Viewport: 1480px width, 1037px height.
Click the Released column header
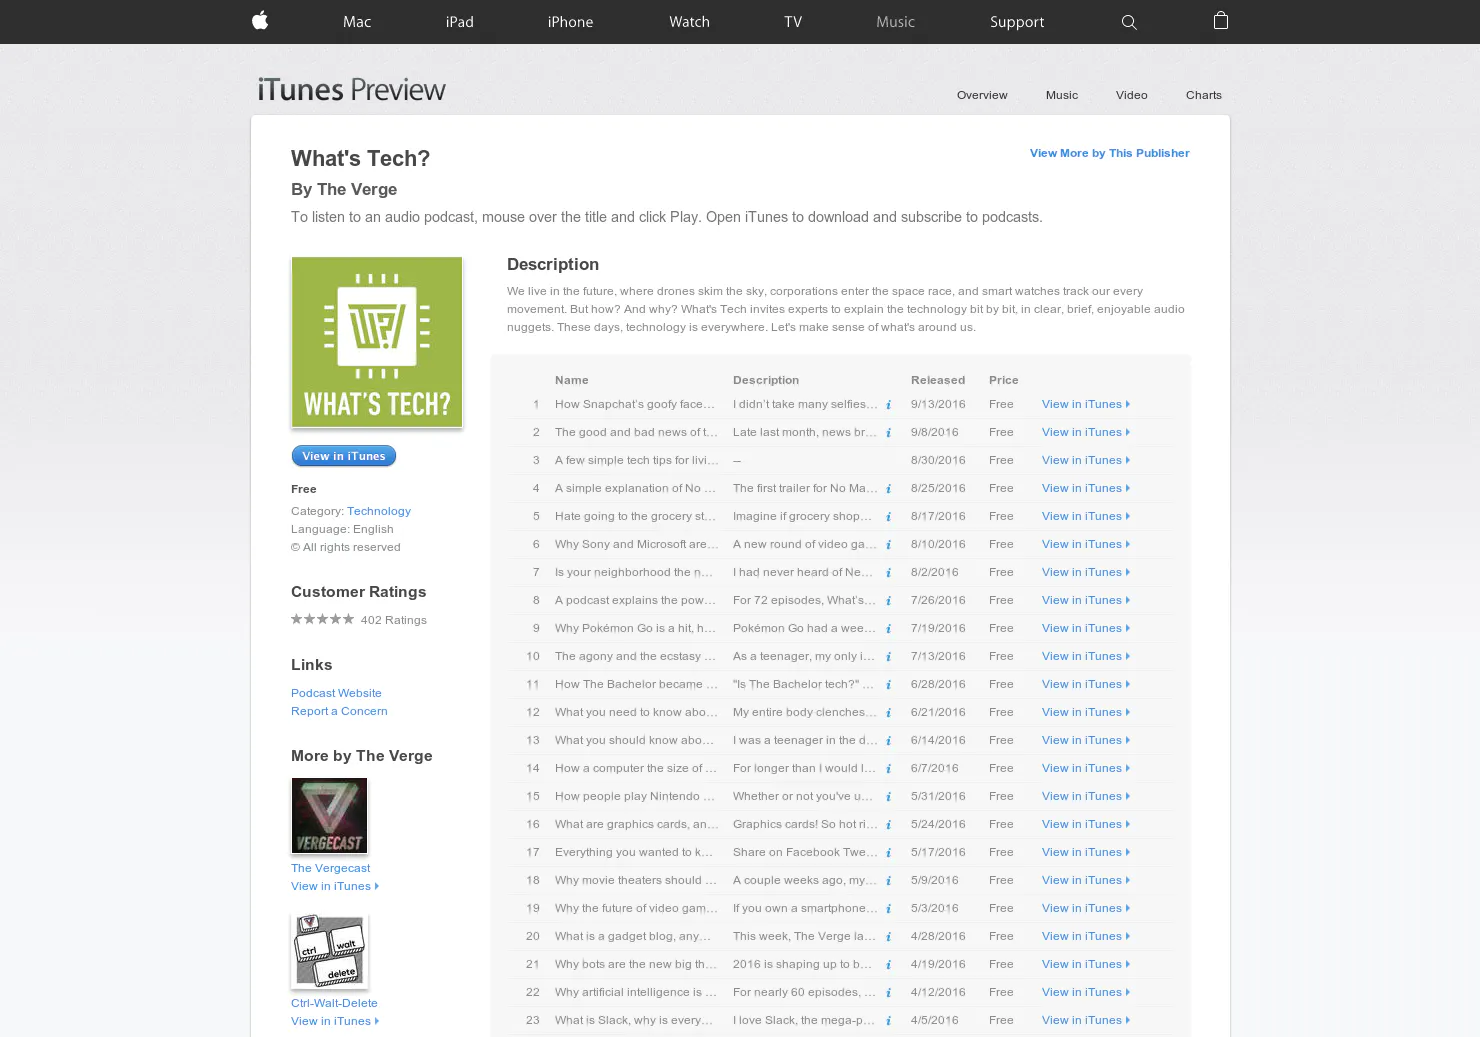pyautogui.click(x=938, y=380)
